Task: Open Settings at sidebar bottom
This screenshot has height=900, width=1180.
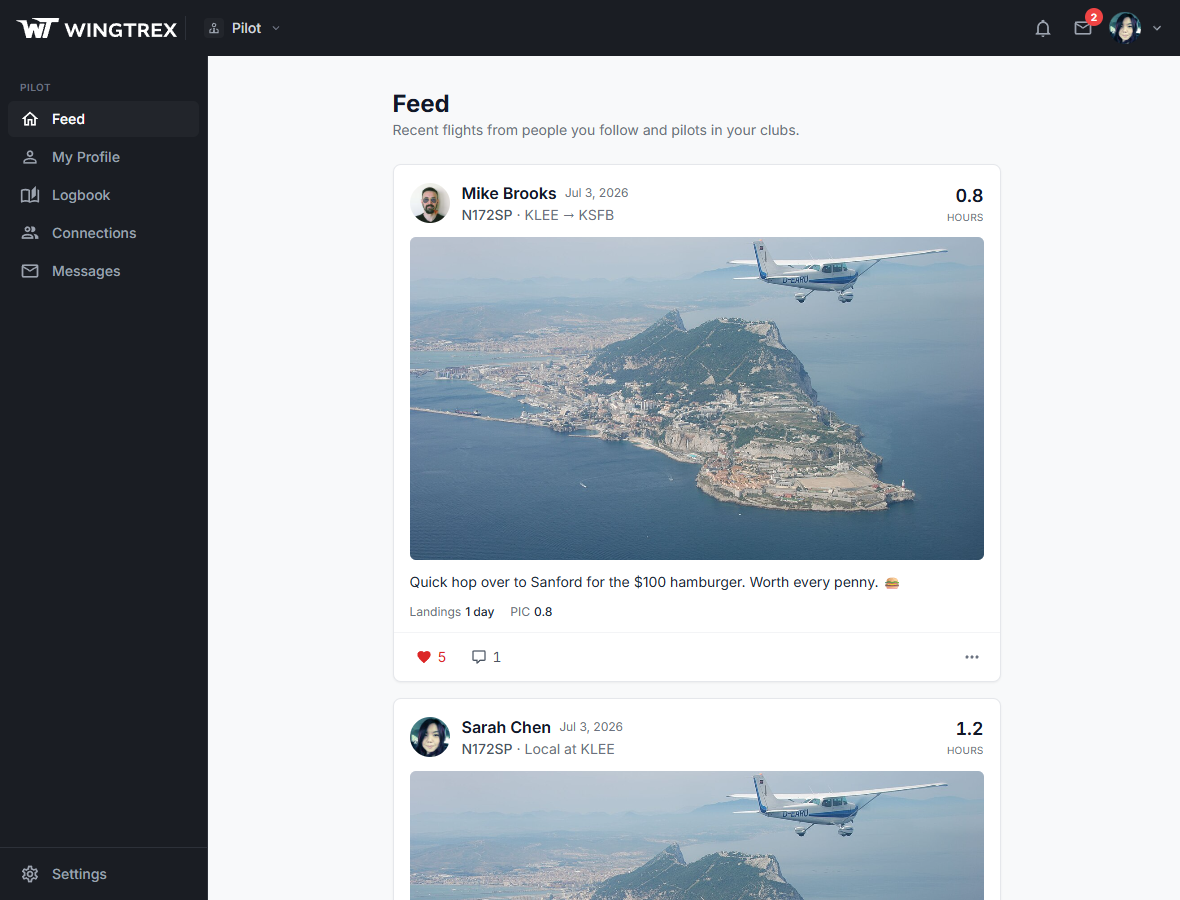Action: pos(103,874)
